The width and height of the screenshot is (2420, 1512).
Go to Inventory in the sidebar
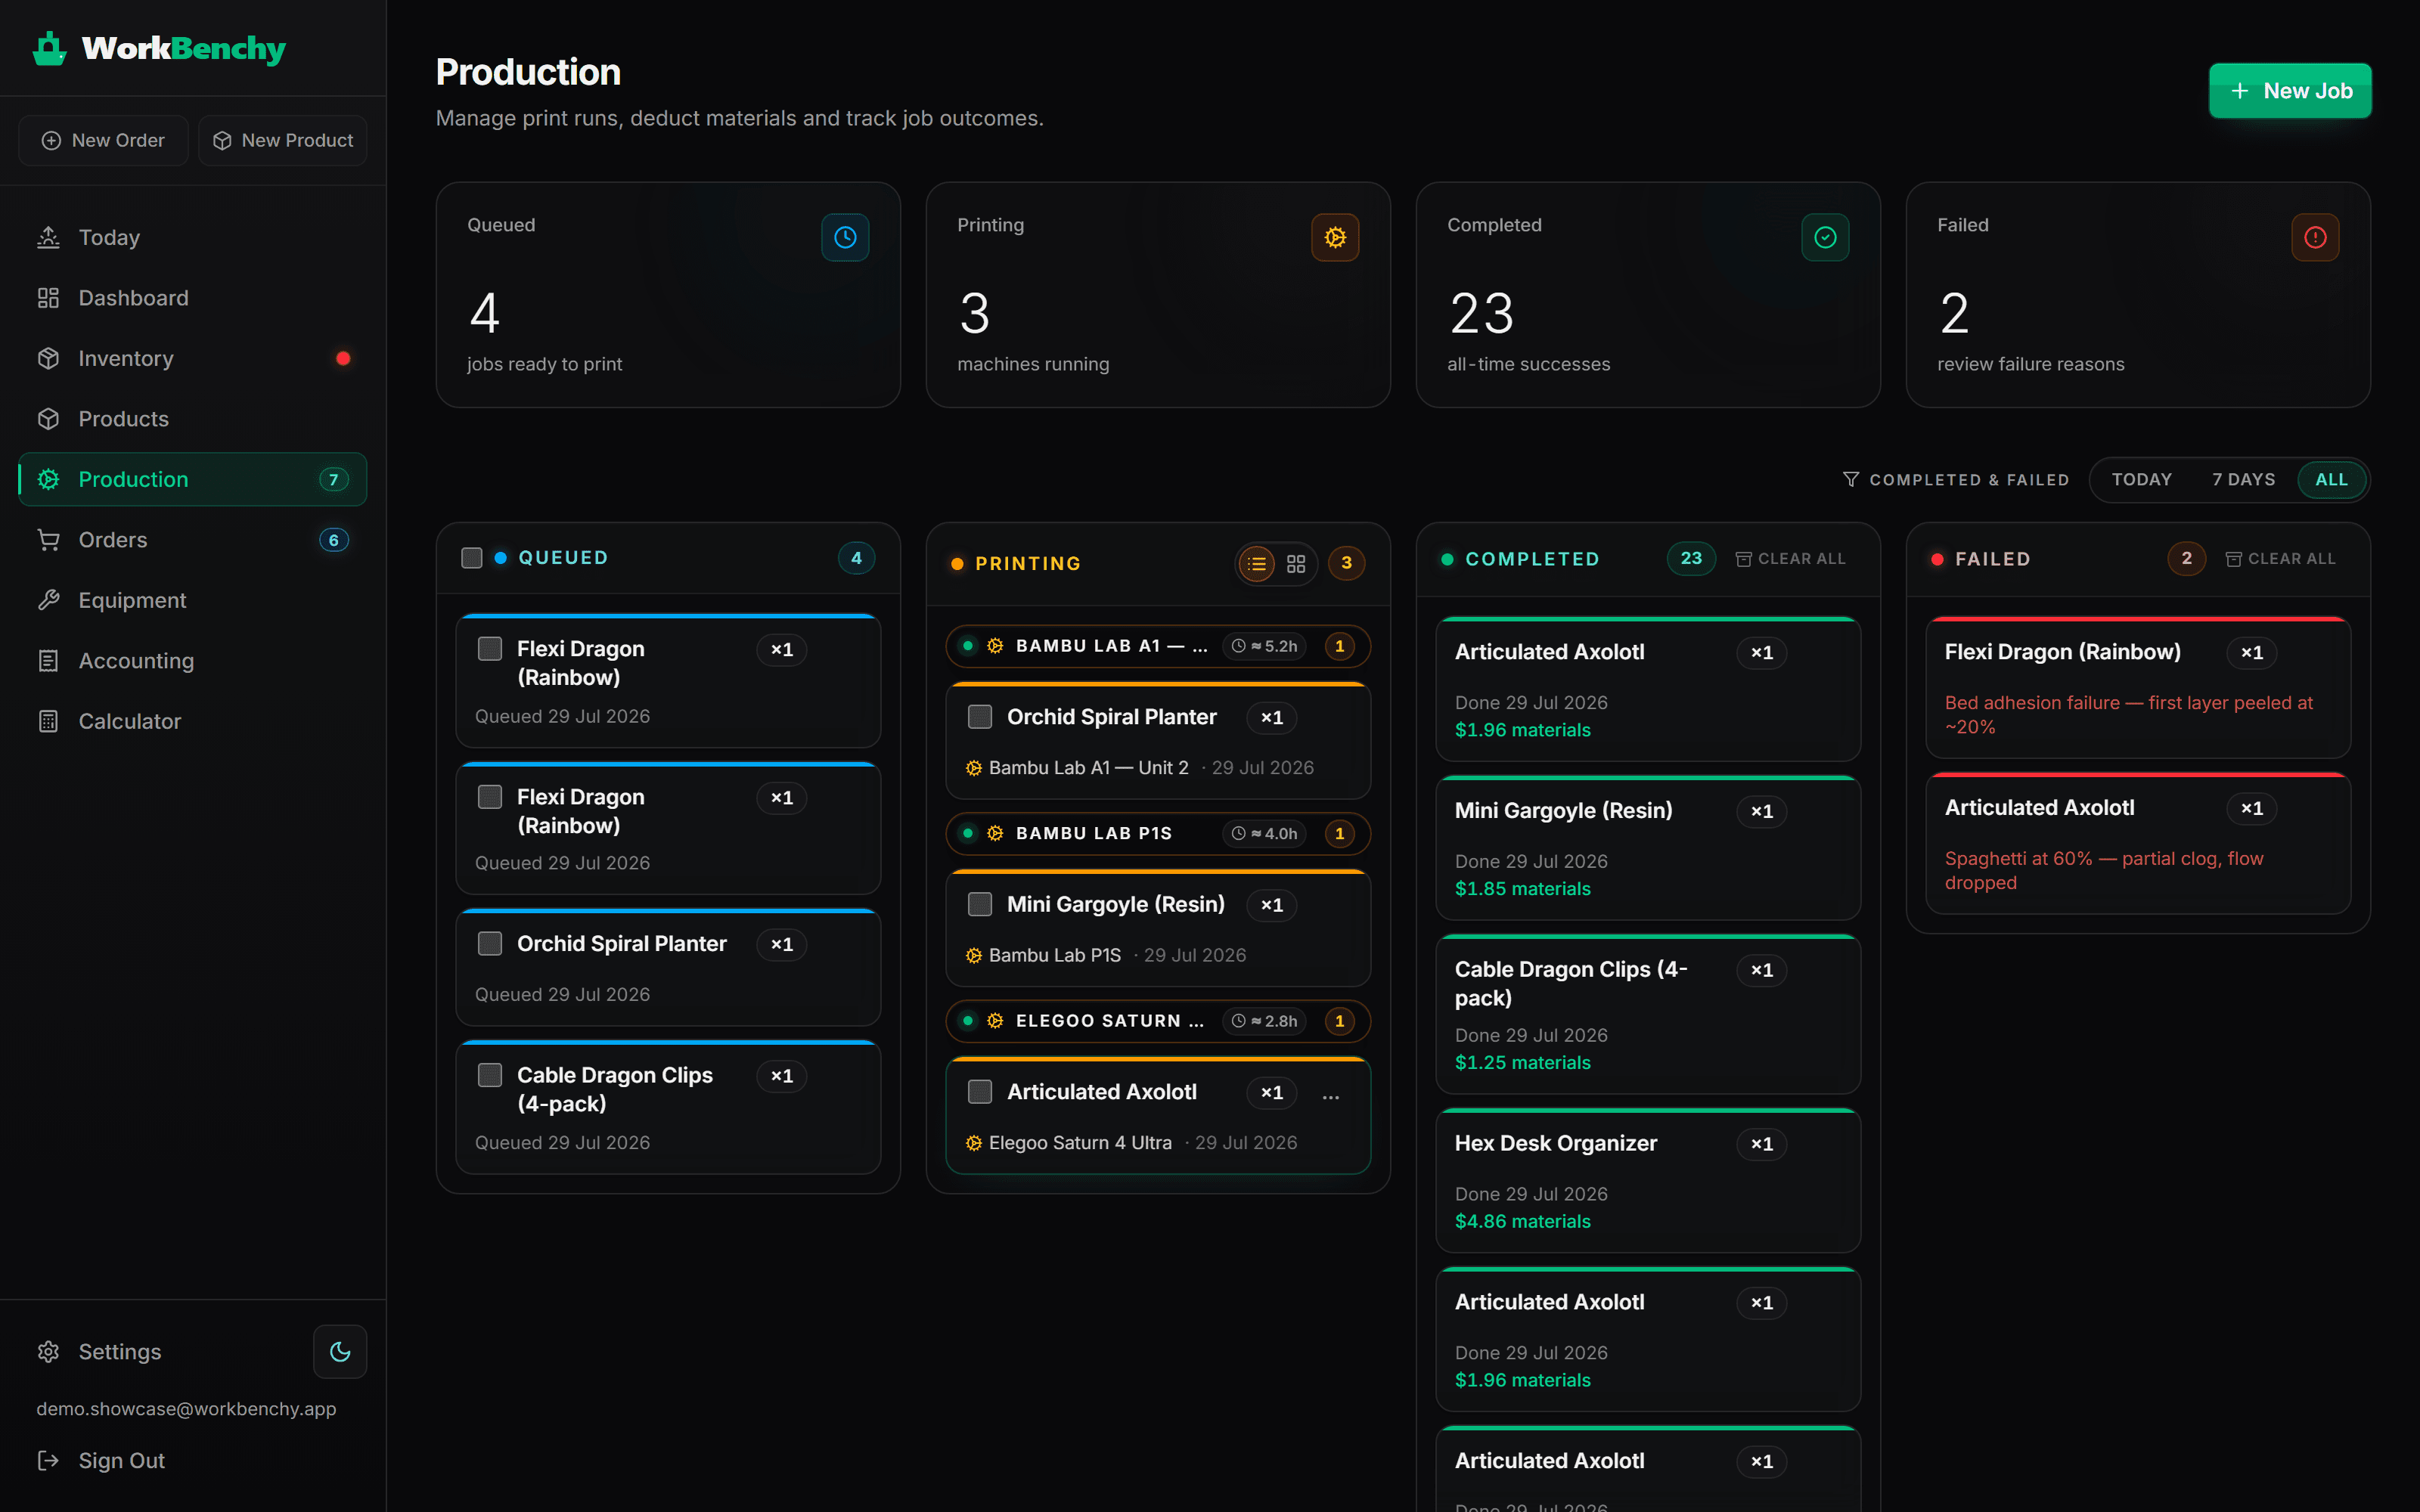click(192, 358)
